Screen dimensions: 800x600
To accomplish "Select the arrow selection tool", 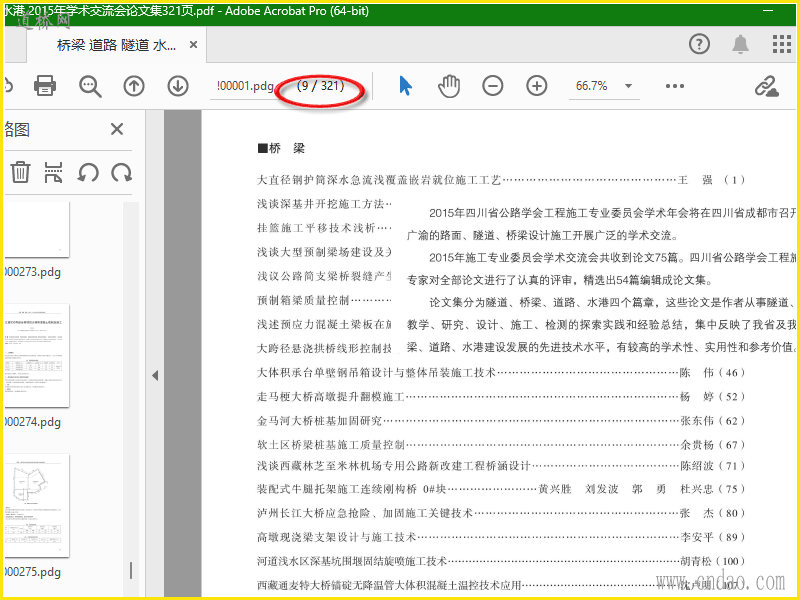I will pos(405,86).
